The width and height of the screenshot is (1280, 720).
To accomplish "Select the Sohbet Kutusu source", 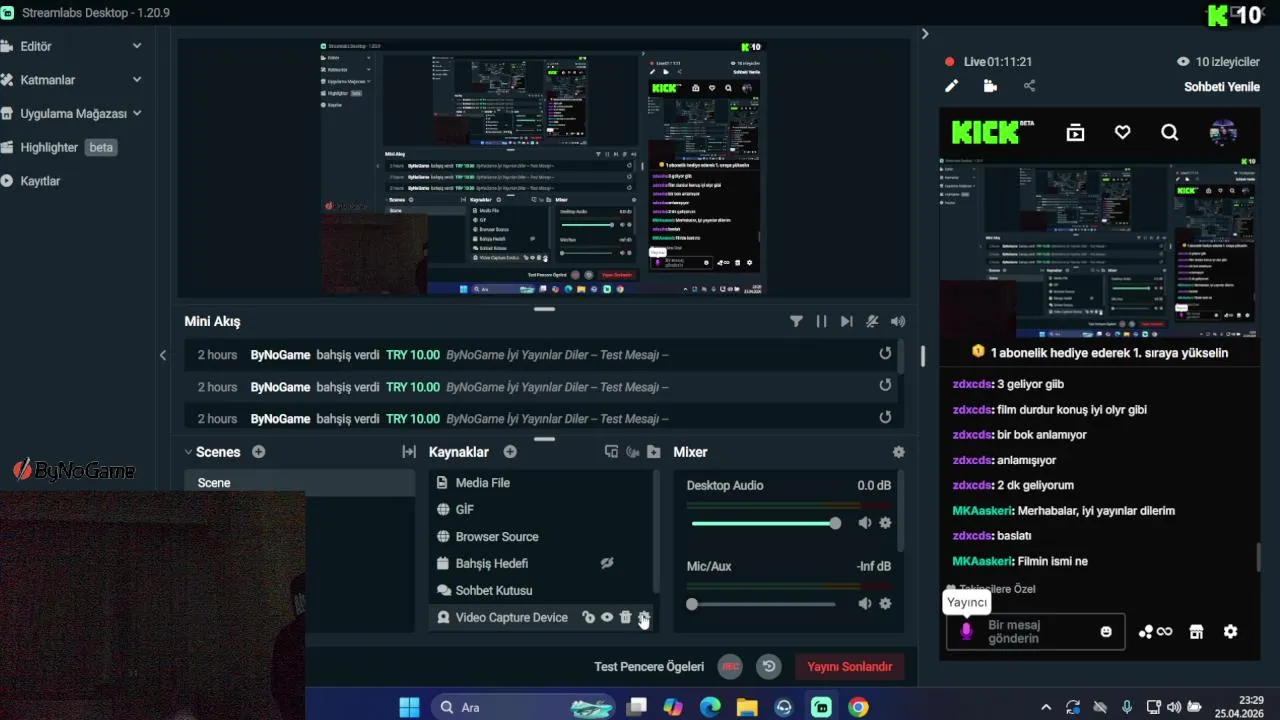I will [542, 591].
